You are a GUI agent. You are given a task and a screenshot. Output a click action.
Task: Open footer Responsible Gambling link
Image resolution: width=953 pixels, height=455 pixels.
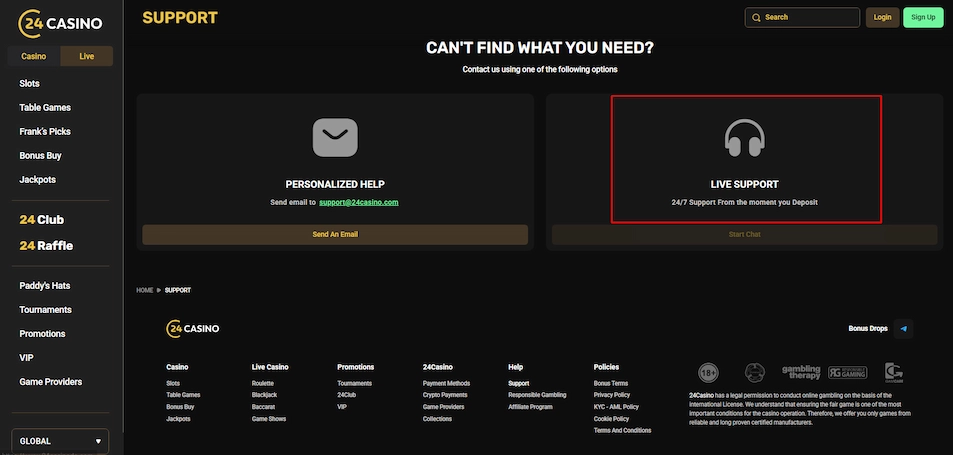[537, 395]
